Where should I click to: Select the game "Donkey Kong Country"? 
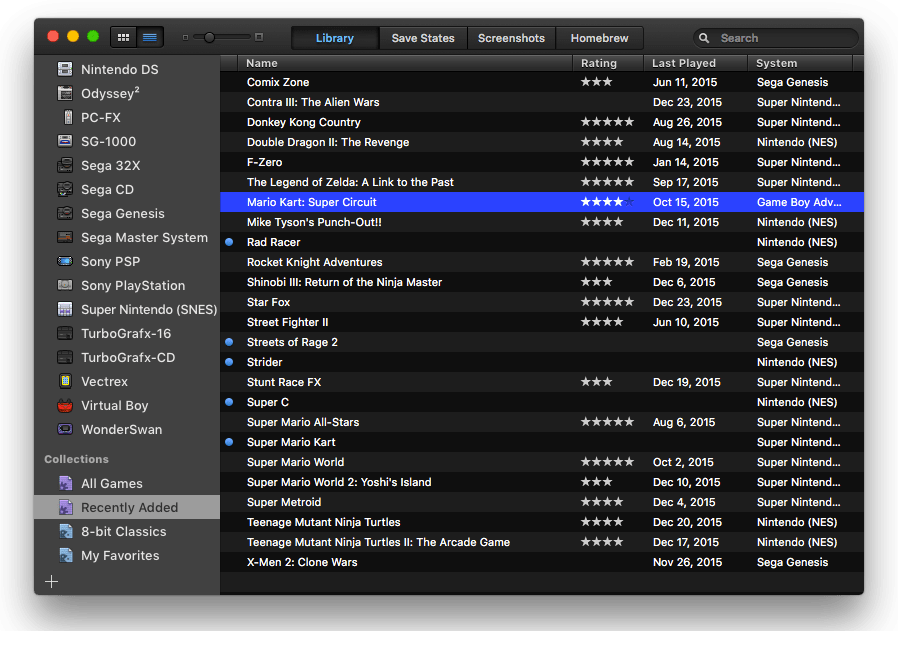point(542,122)
